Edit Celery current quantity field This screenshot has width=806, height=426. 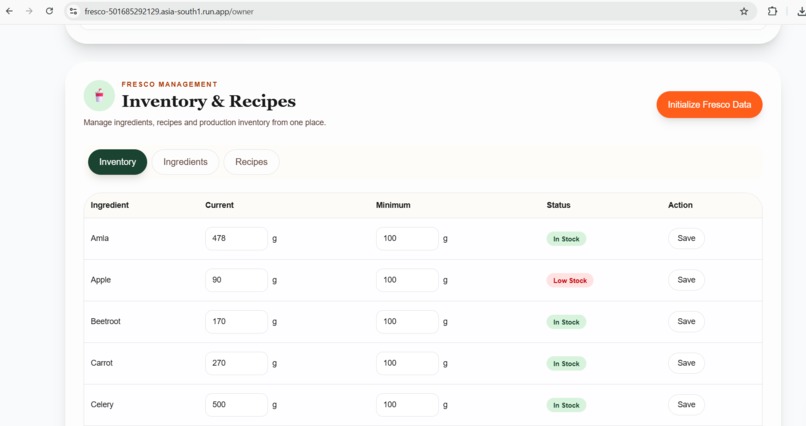236,405
